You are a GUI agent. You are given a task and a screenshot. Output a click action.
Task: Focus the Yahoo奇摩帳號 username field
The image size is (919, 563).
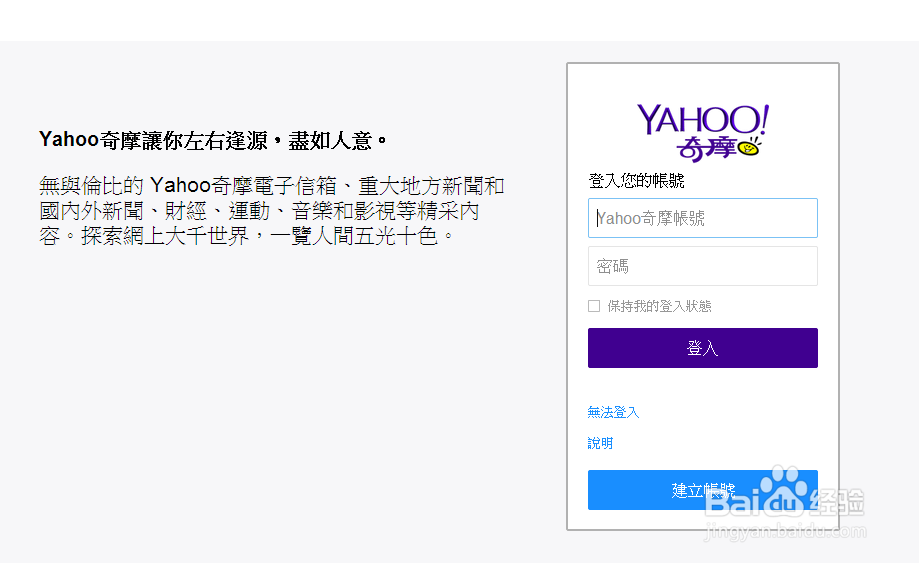[703, 218]
